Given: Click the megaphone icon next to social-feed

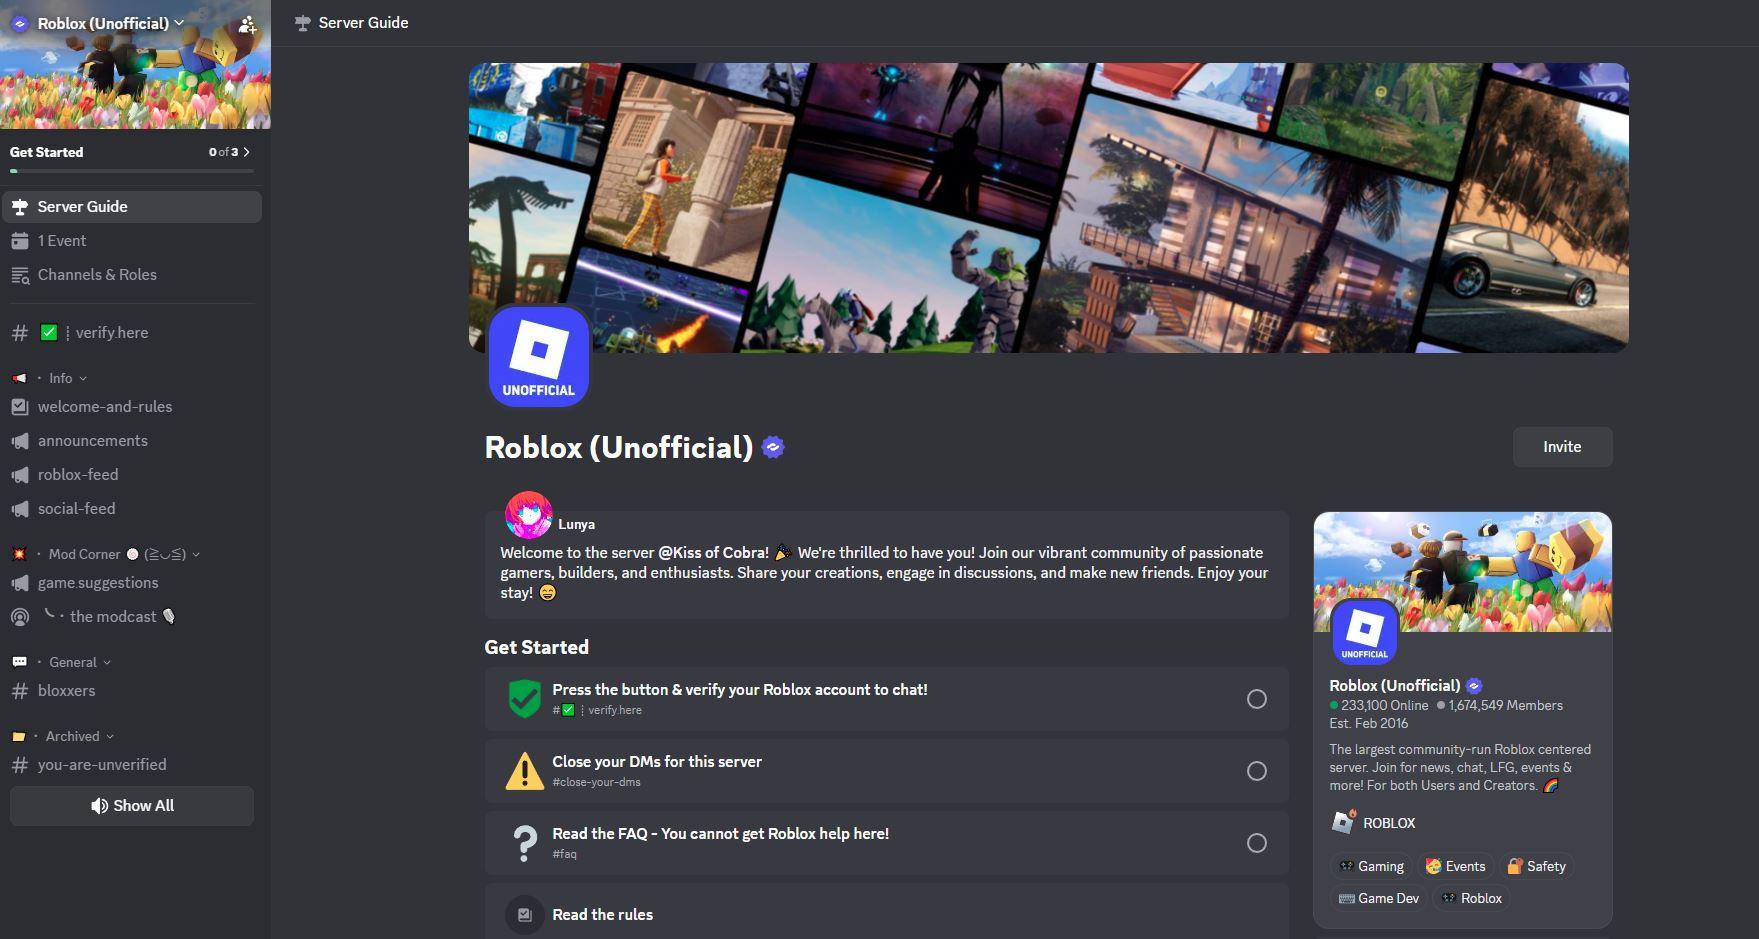Looking at the screenshot, I should point(20,509).
